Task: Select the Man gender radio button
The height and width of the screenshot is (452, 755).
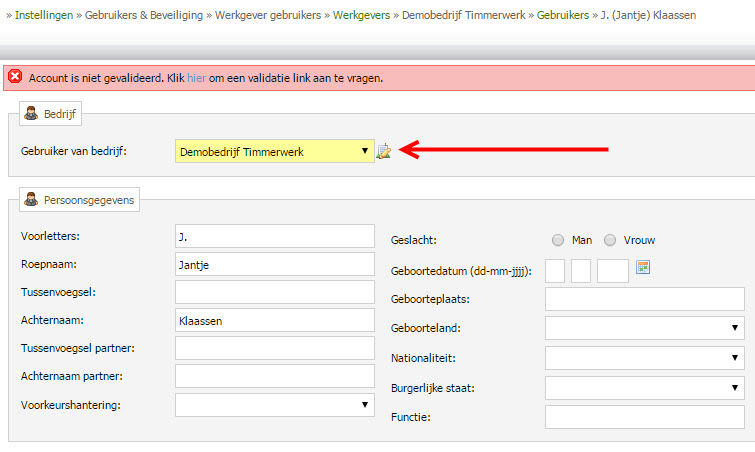Action: tap(558, 240)
